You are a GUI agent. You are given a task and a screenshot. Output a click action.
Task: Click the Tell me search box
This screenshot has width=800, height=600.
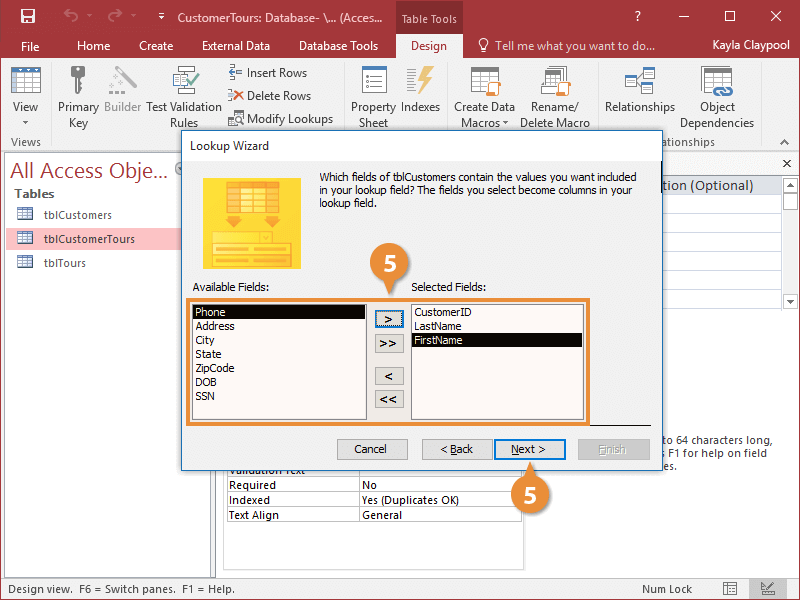pos(575,46)
